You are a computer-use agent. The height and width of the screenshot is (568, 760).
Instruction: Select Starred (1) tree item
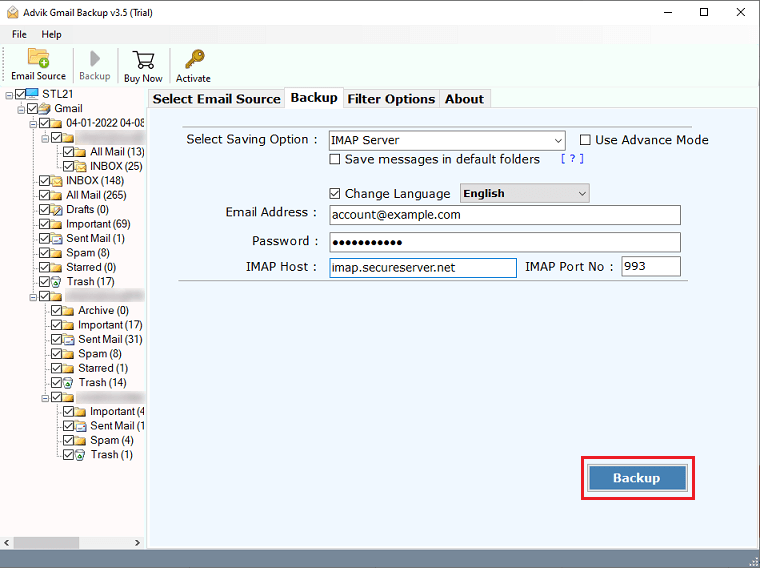[103, 368]
